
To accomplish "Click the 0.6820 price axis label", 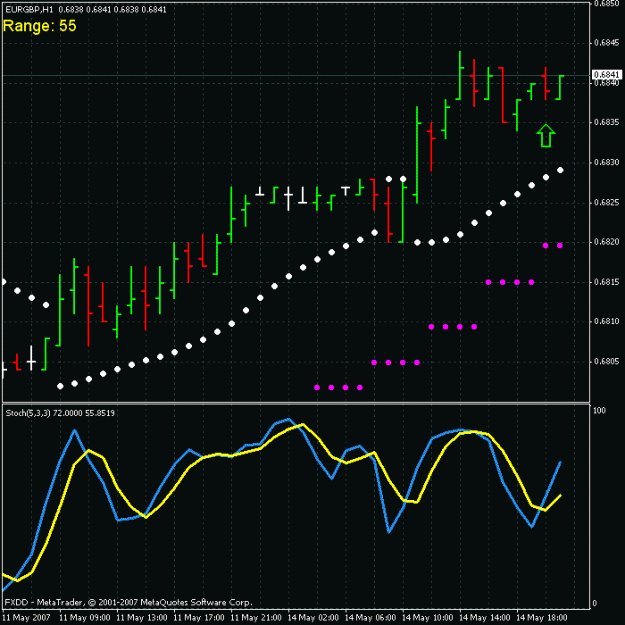I will 607,242.
